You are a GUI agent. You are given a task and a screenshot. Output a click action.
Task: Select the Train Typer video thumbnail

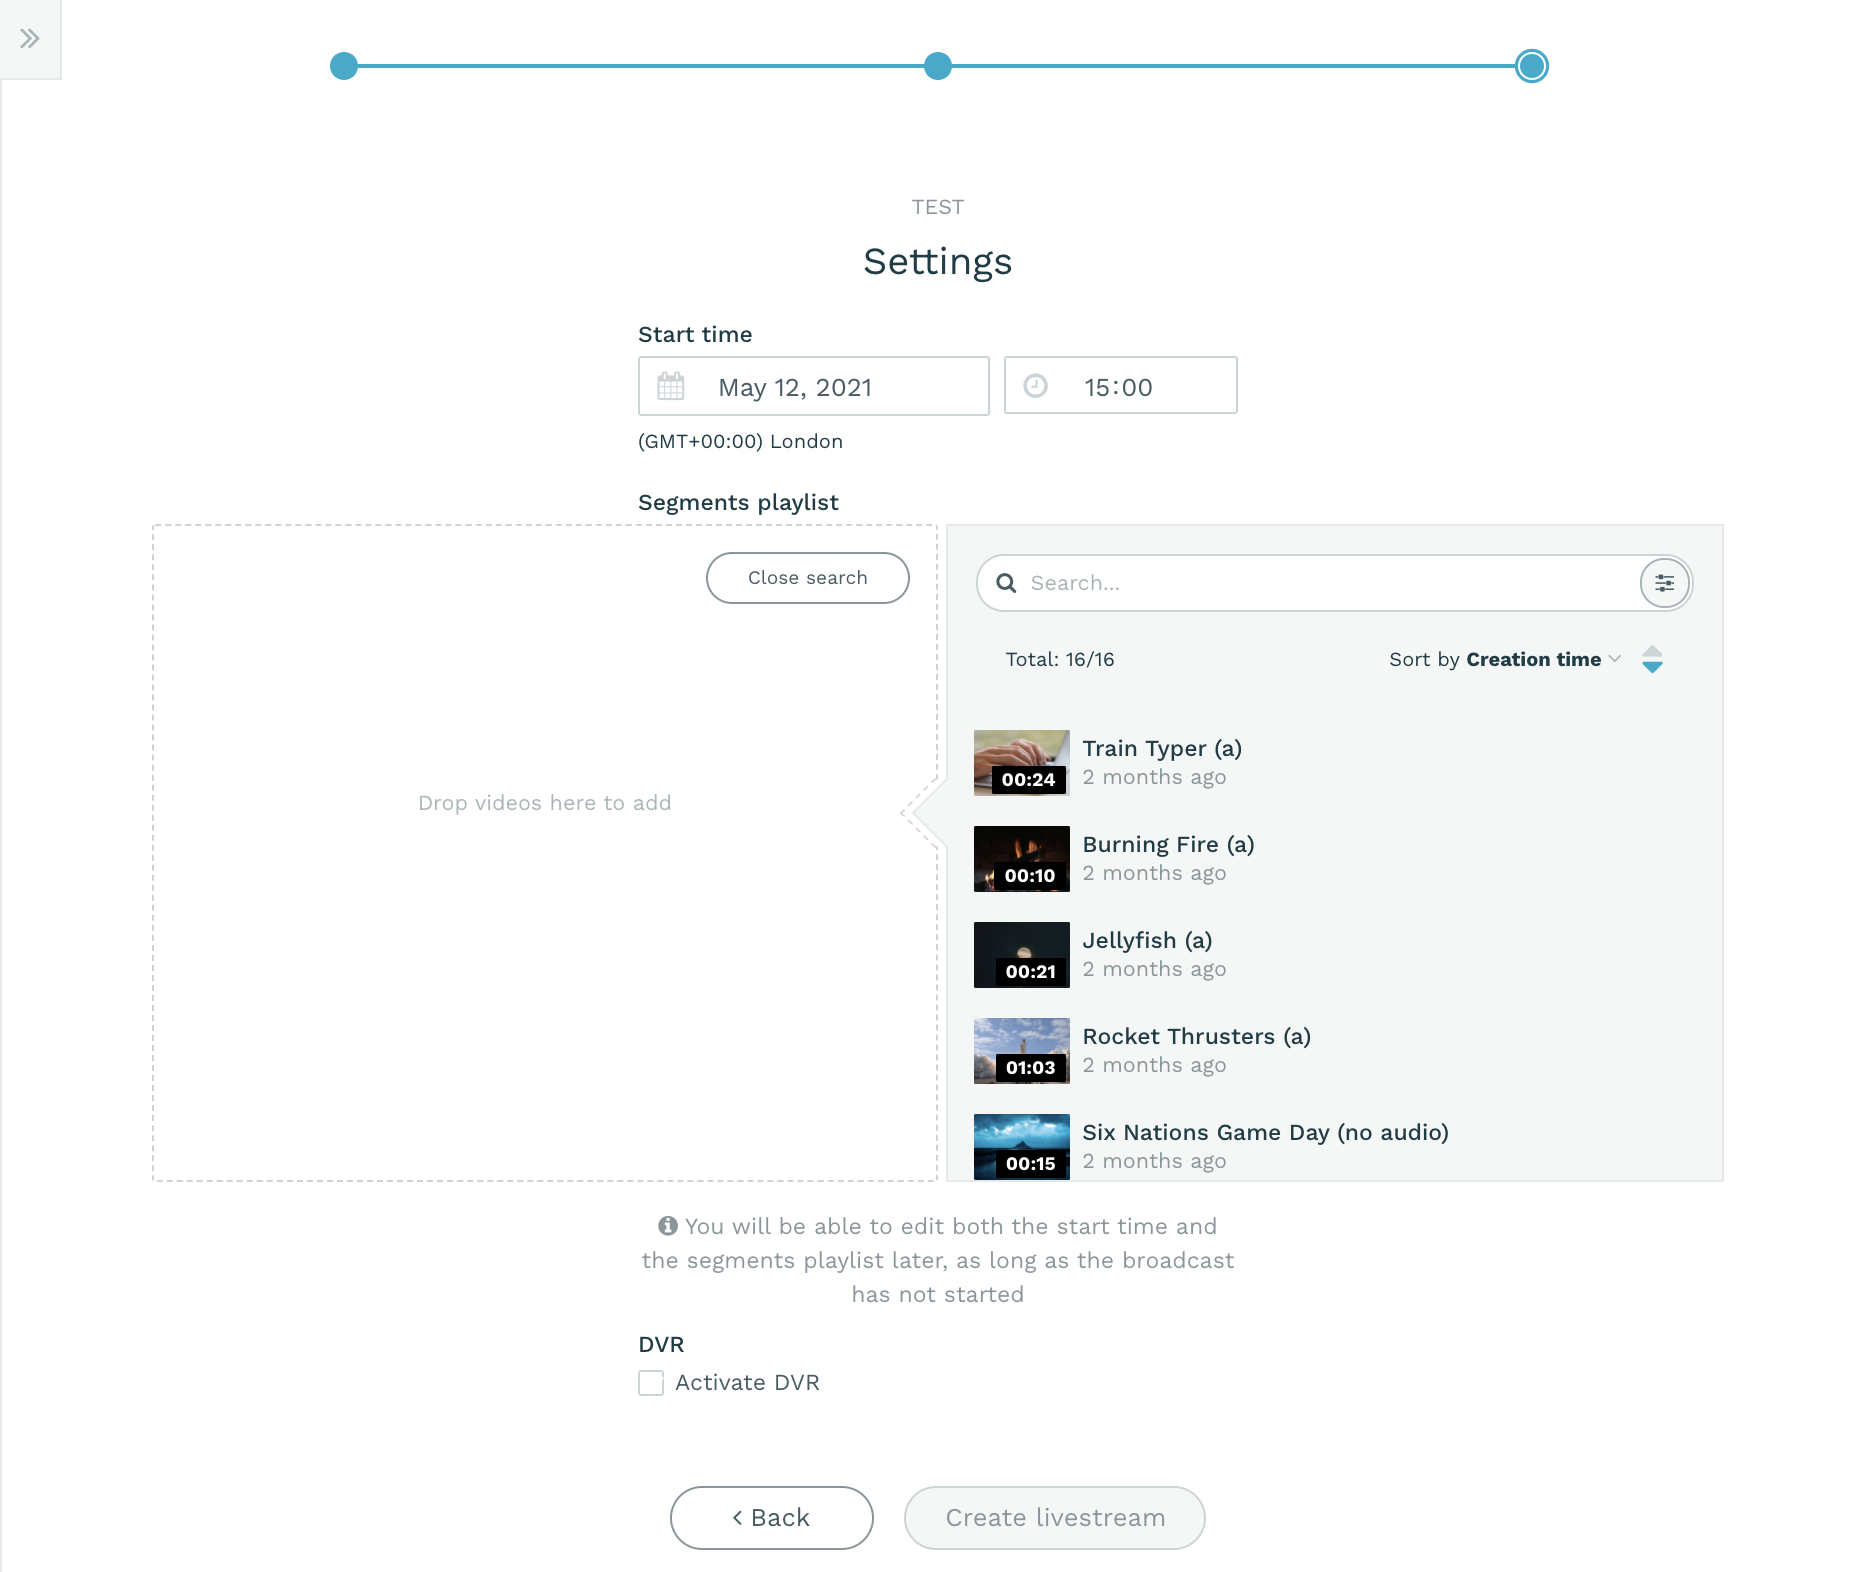click(x=1021, y=762)
